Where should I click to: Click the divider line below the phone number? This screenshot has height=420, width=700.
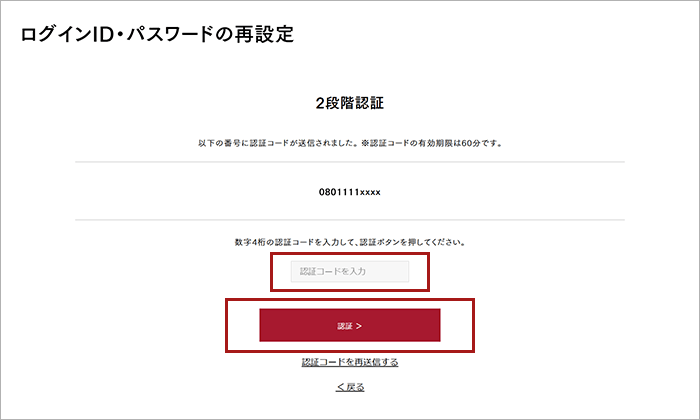[350, 220]
